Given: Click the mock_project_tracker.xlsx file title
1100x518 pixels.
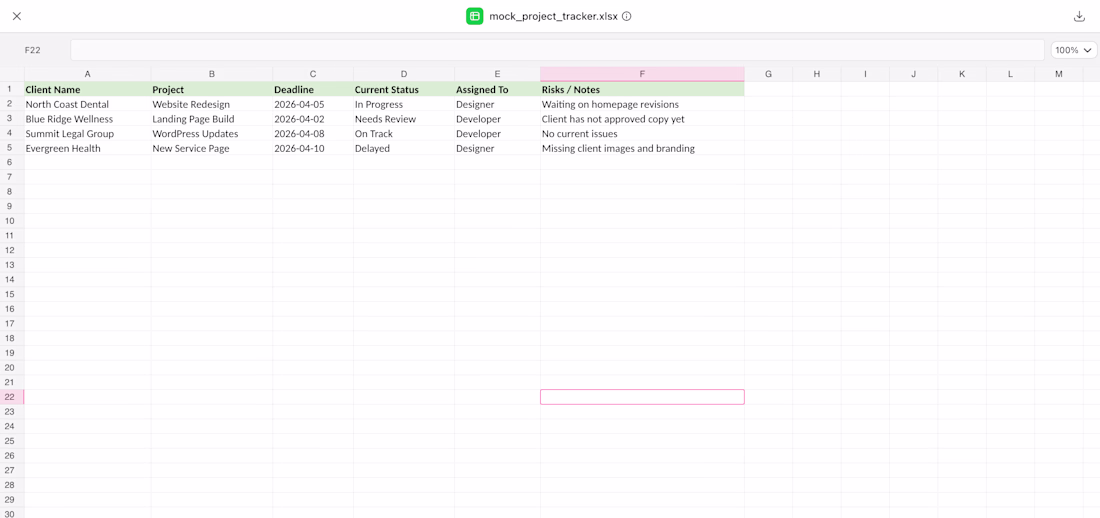Looking at the screenshot, I should [x=554, y=16].
